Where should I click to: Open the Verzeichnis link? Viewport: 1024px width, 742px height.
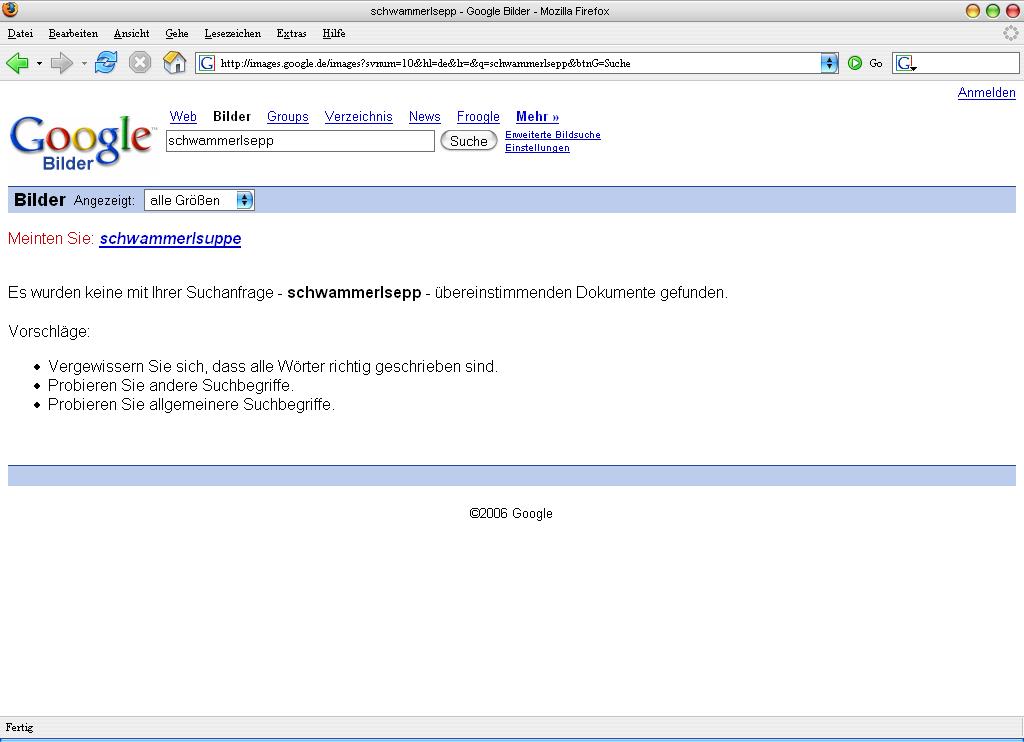coord(359,117)
